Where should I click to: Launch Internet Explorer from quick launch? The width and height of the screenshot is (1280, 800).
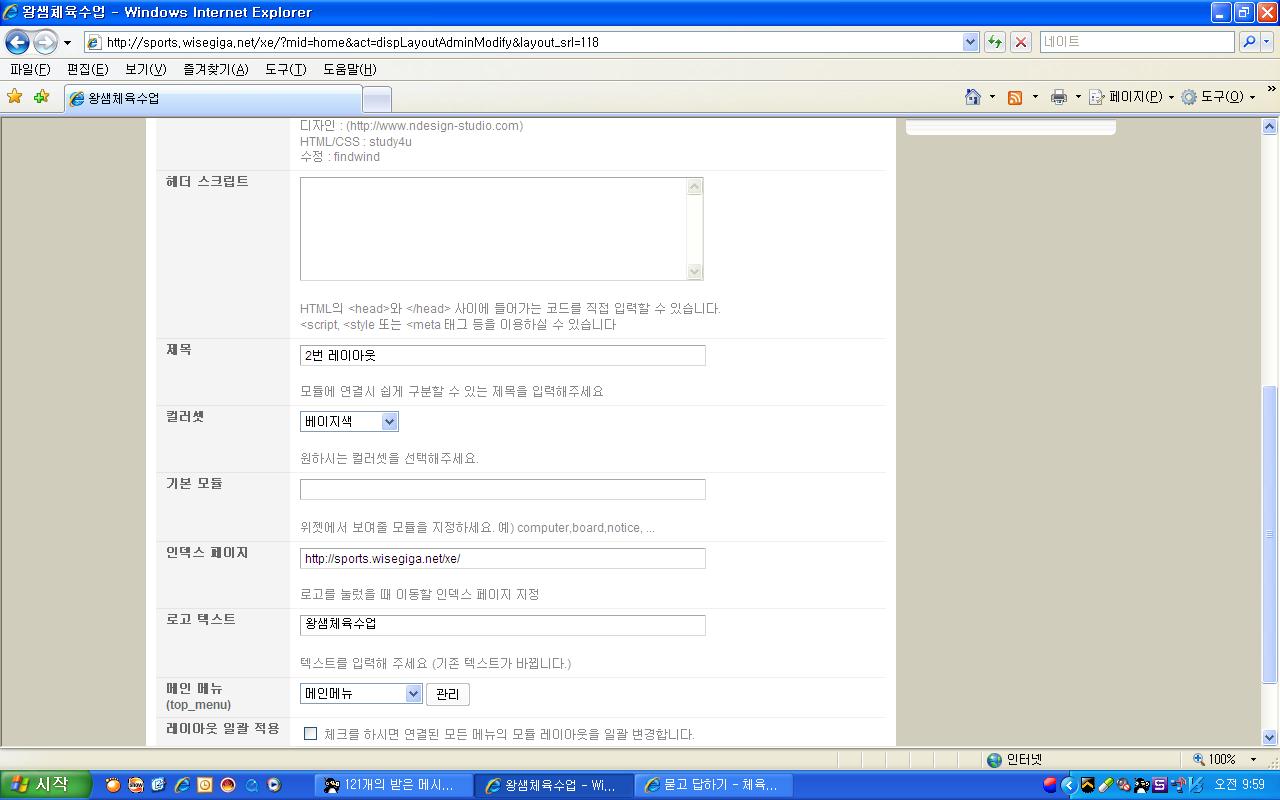[x=182, y=785]
